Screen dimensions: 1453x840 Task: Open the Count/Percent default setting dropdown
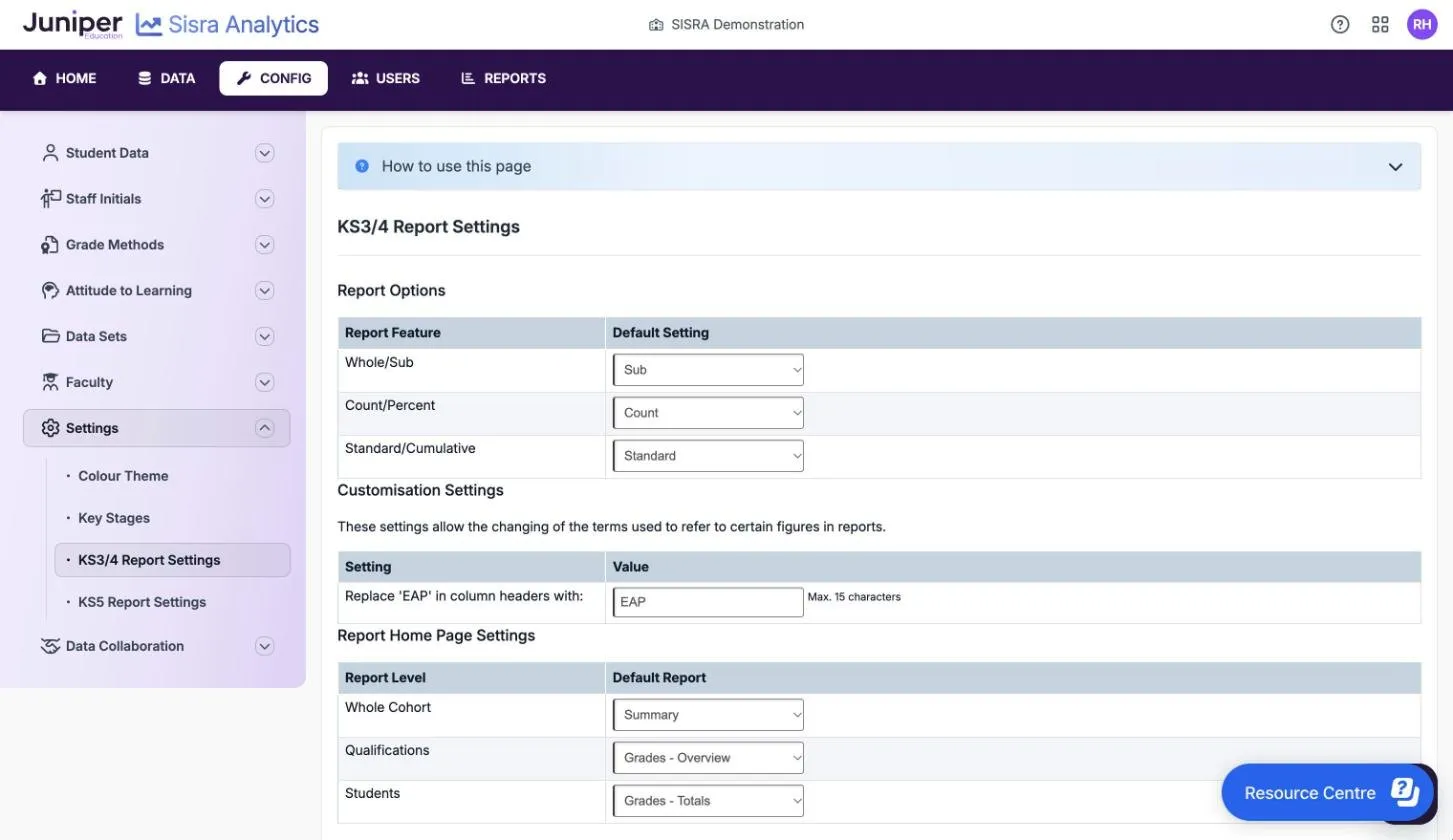coord(708,413)
